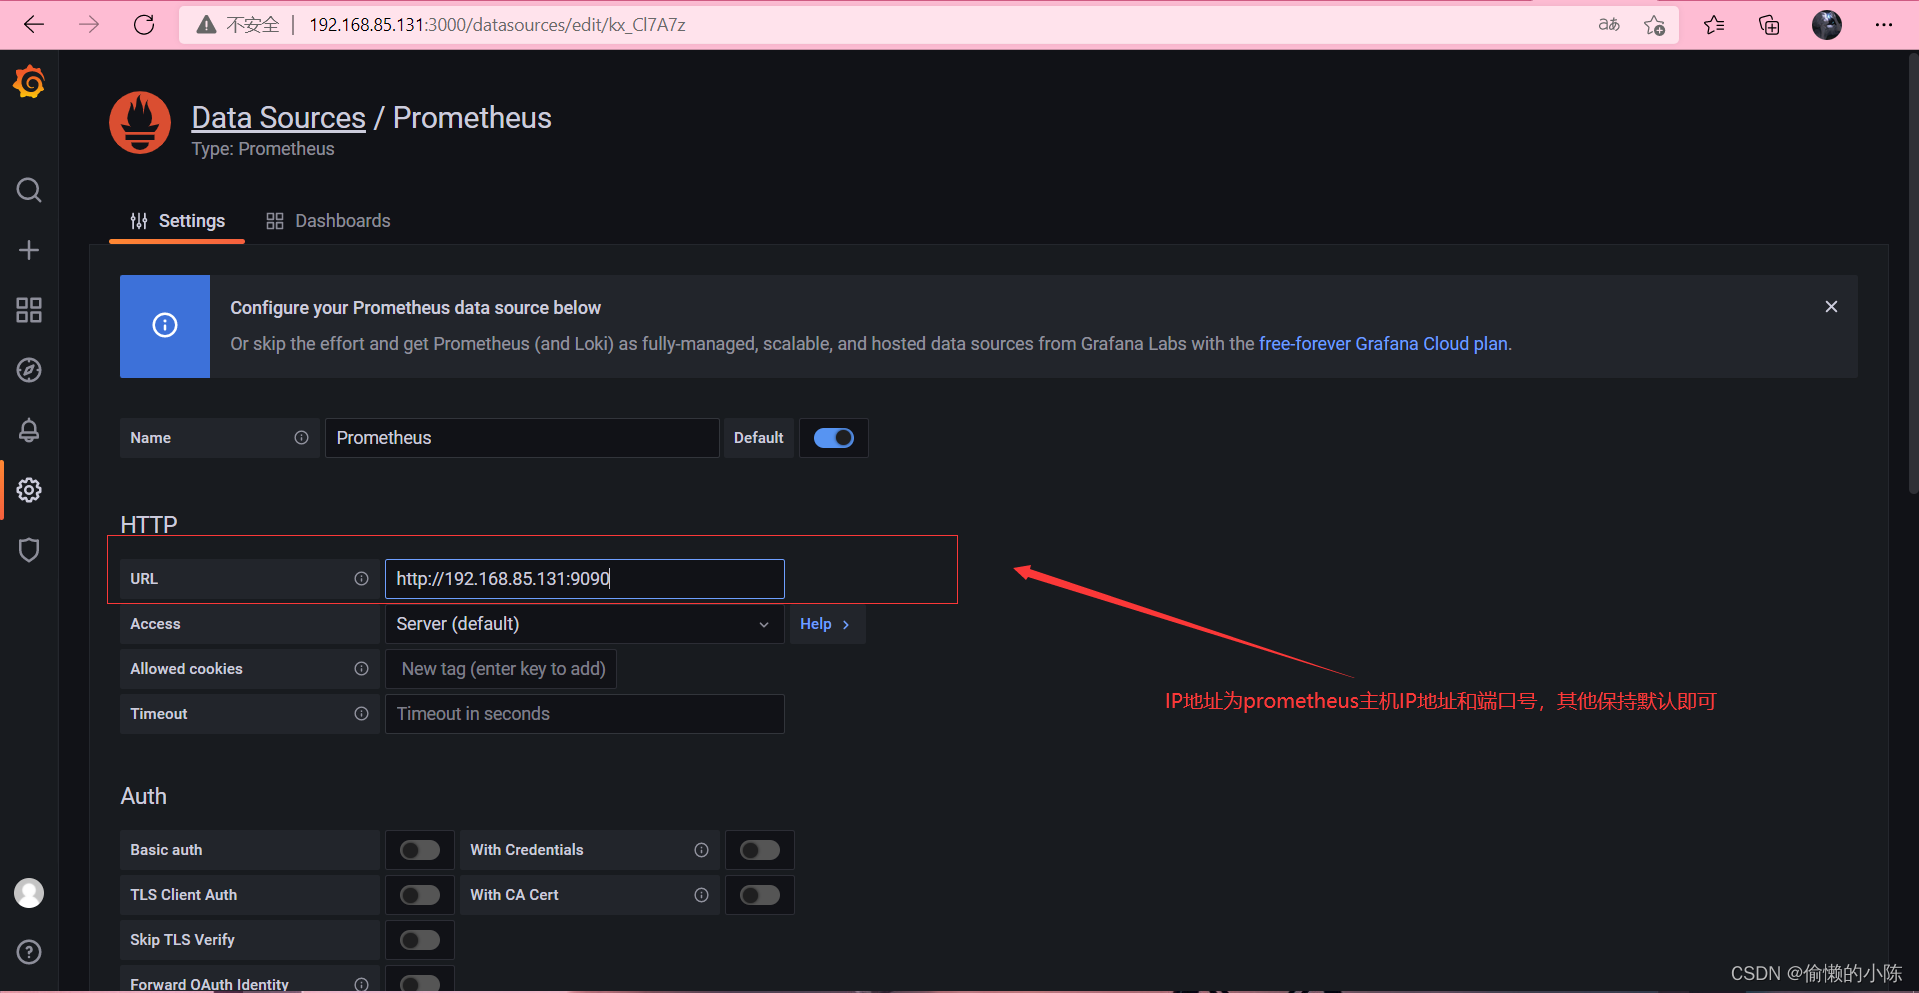Click the info icon next to Forward OAuth Identity

tap(361, 984)
